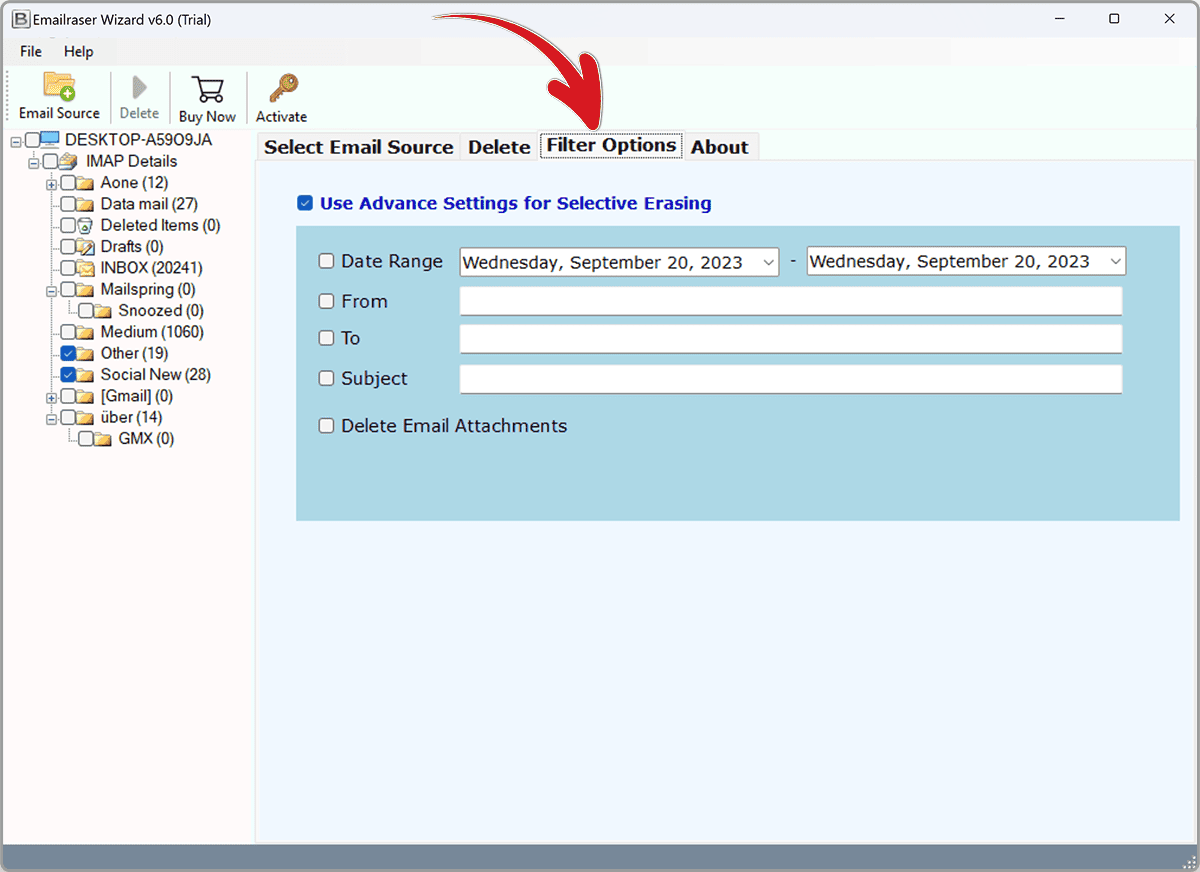Image resolution: width=1200 pixels, height=872 pixels.
Task: Collapse the Mailspring folder node
Action: pos(51,290)
